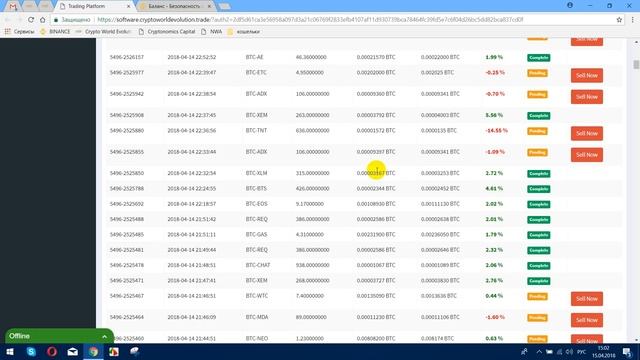Screen dimensions: 640x360
Task: Open the Crypto World Evolution bookmark
Action: (x=103, y=31)
